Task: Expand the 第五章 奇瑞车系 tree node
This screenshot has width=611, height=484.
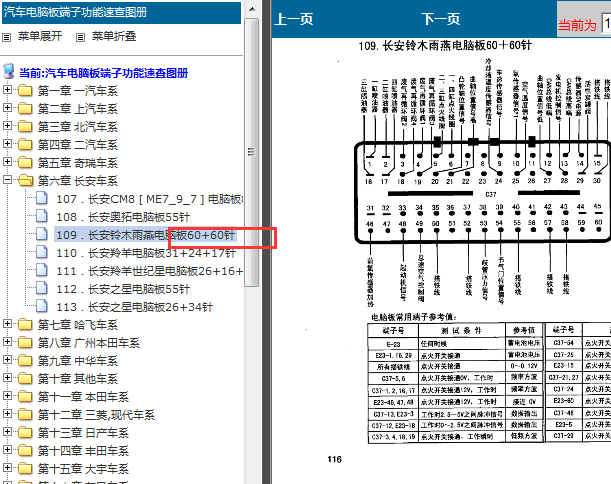Action: pyautogui.click(x=7, y=161)
